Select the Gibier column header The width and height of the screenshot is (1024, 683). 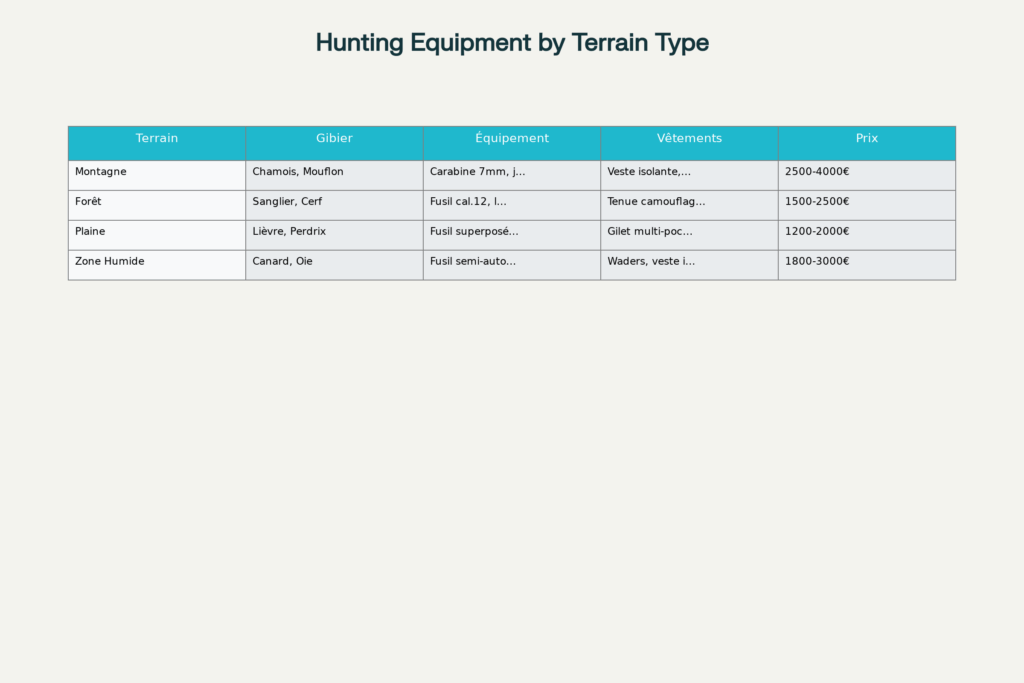[334, 143]
